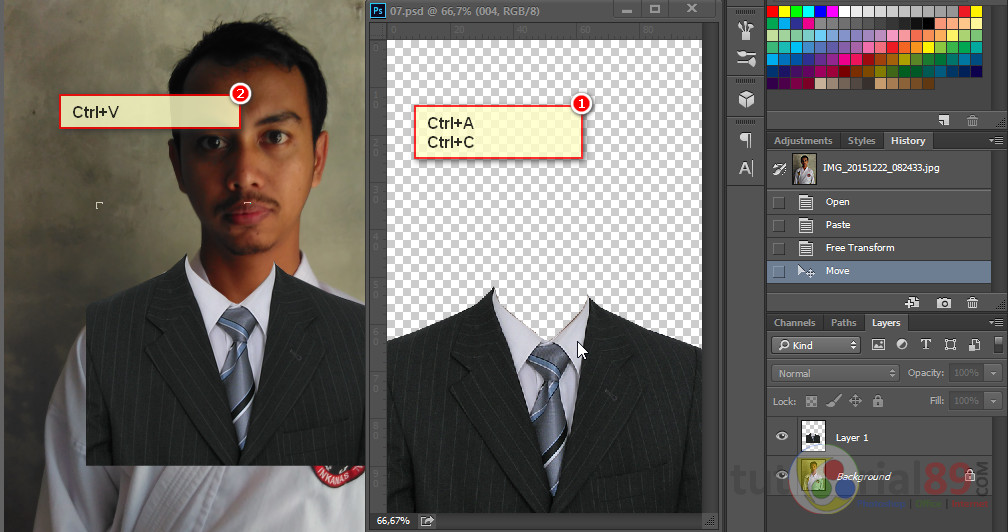Switch to the Styles tab
The image size is (1008, 532).
tap(861, 141)
